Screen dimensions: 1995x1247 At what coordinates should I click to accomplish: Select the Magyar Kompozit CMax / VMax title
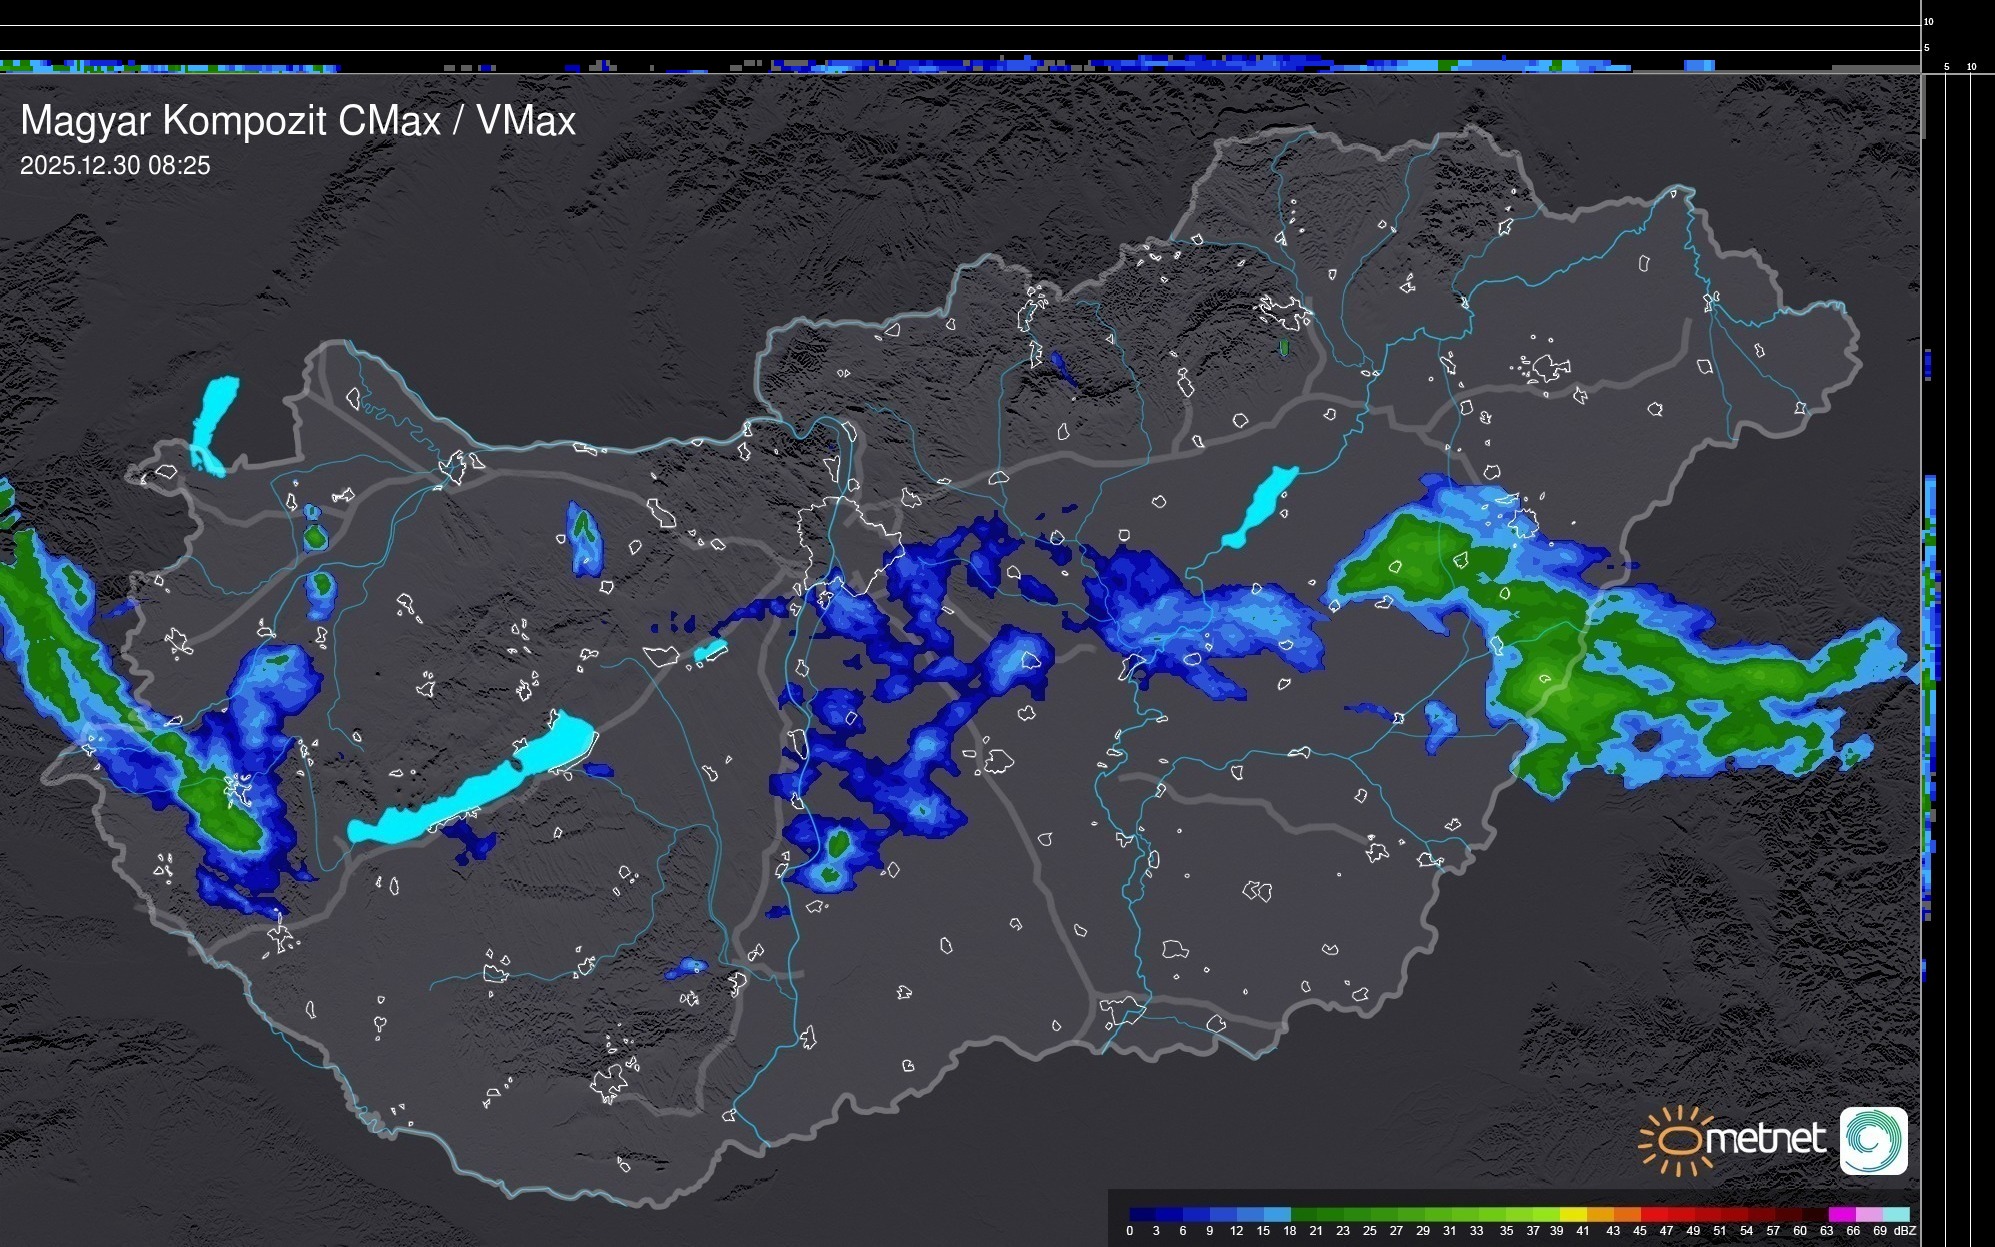[298, 121]
